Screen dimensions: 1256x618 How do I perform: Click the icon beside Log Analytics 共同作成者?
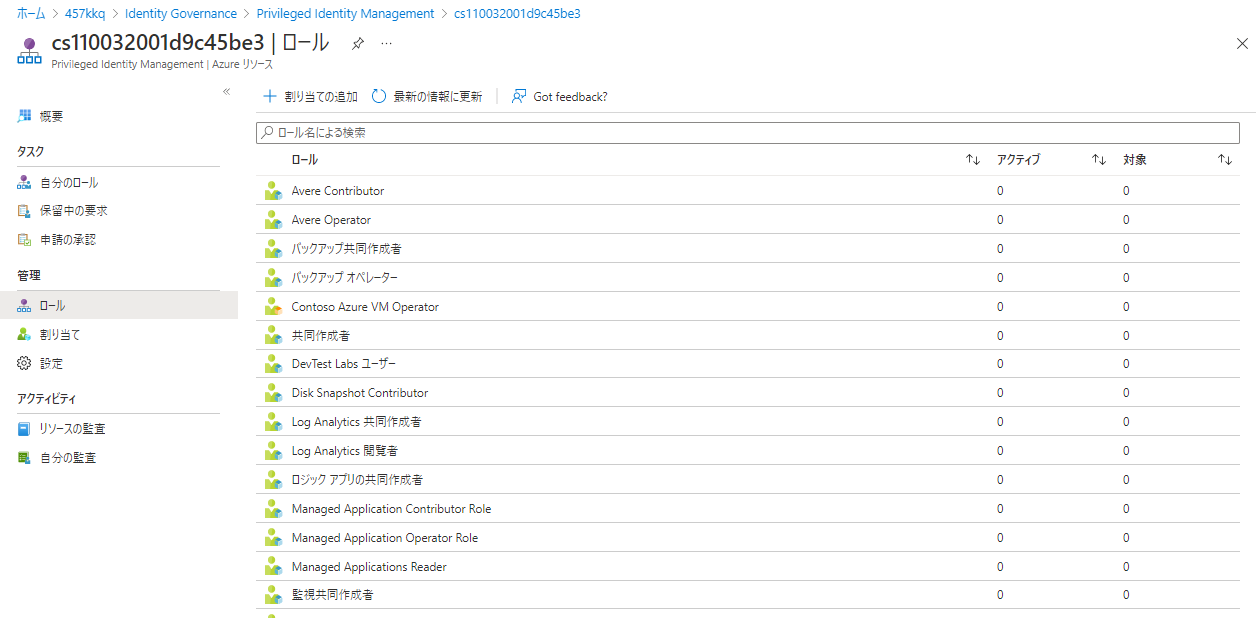coord(273,422)
